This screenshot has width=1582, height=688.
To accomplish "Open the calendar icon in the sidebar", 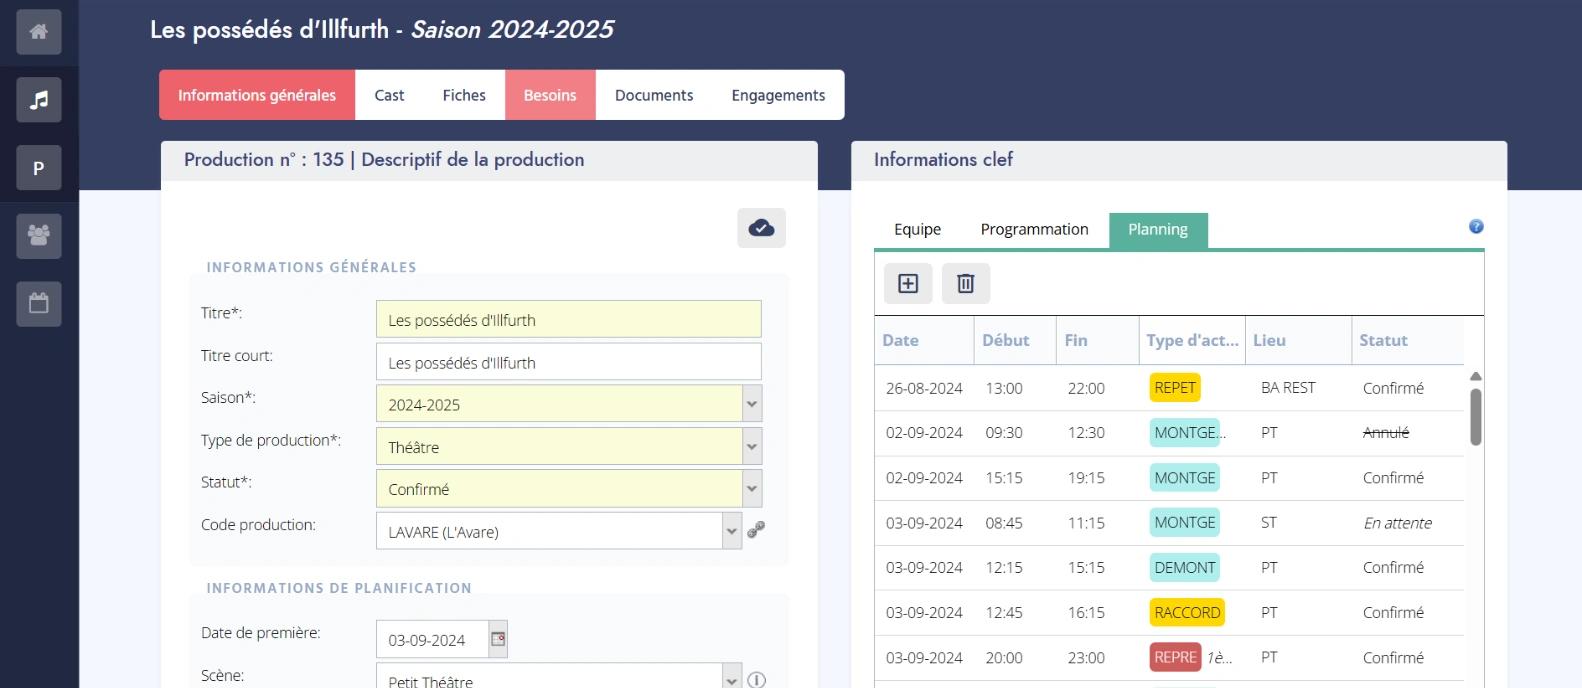I will [x=39, y=304].
